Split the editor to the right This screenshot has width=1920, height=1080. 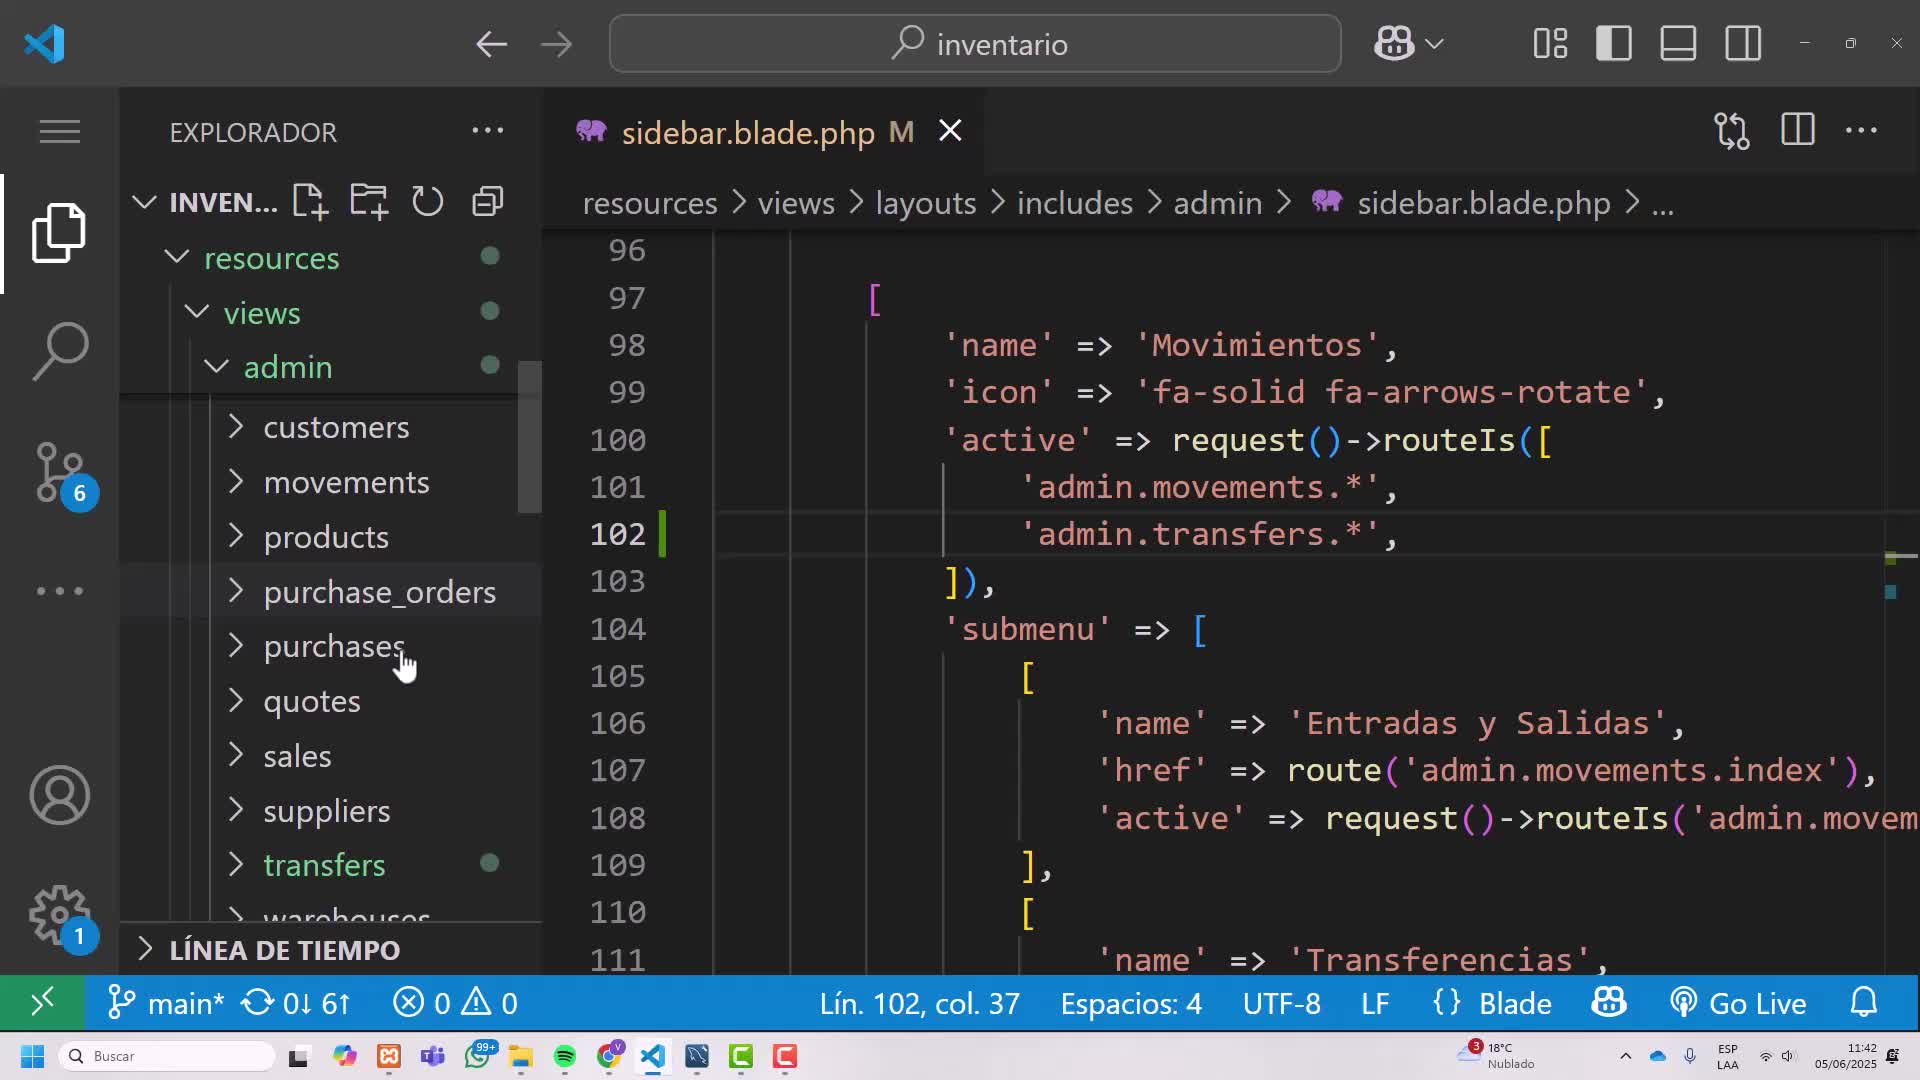click(x=1798, y=131)
